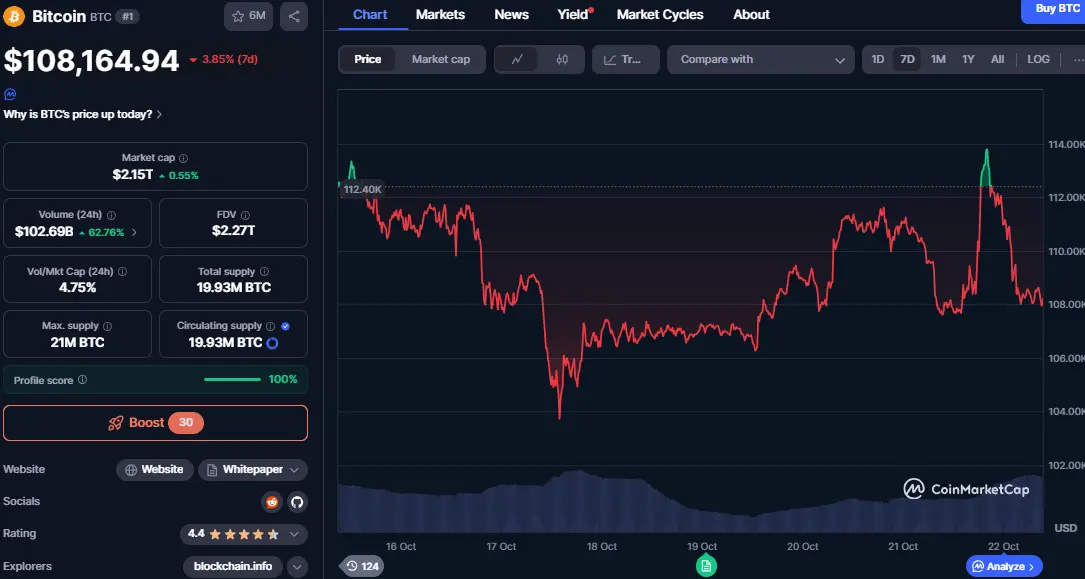Enable LOG scale on the chart
1085x579 pixels.
tap(1038, 60)
